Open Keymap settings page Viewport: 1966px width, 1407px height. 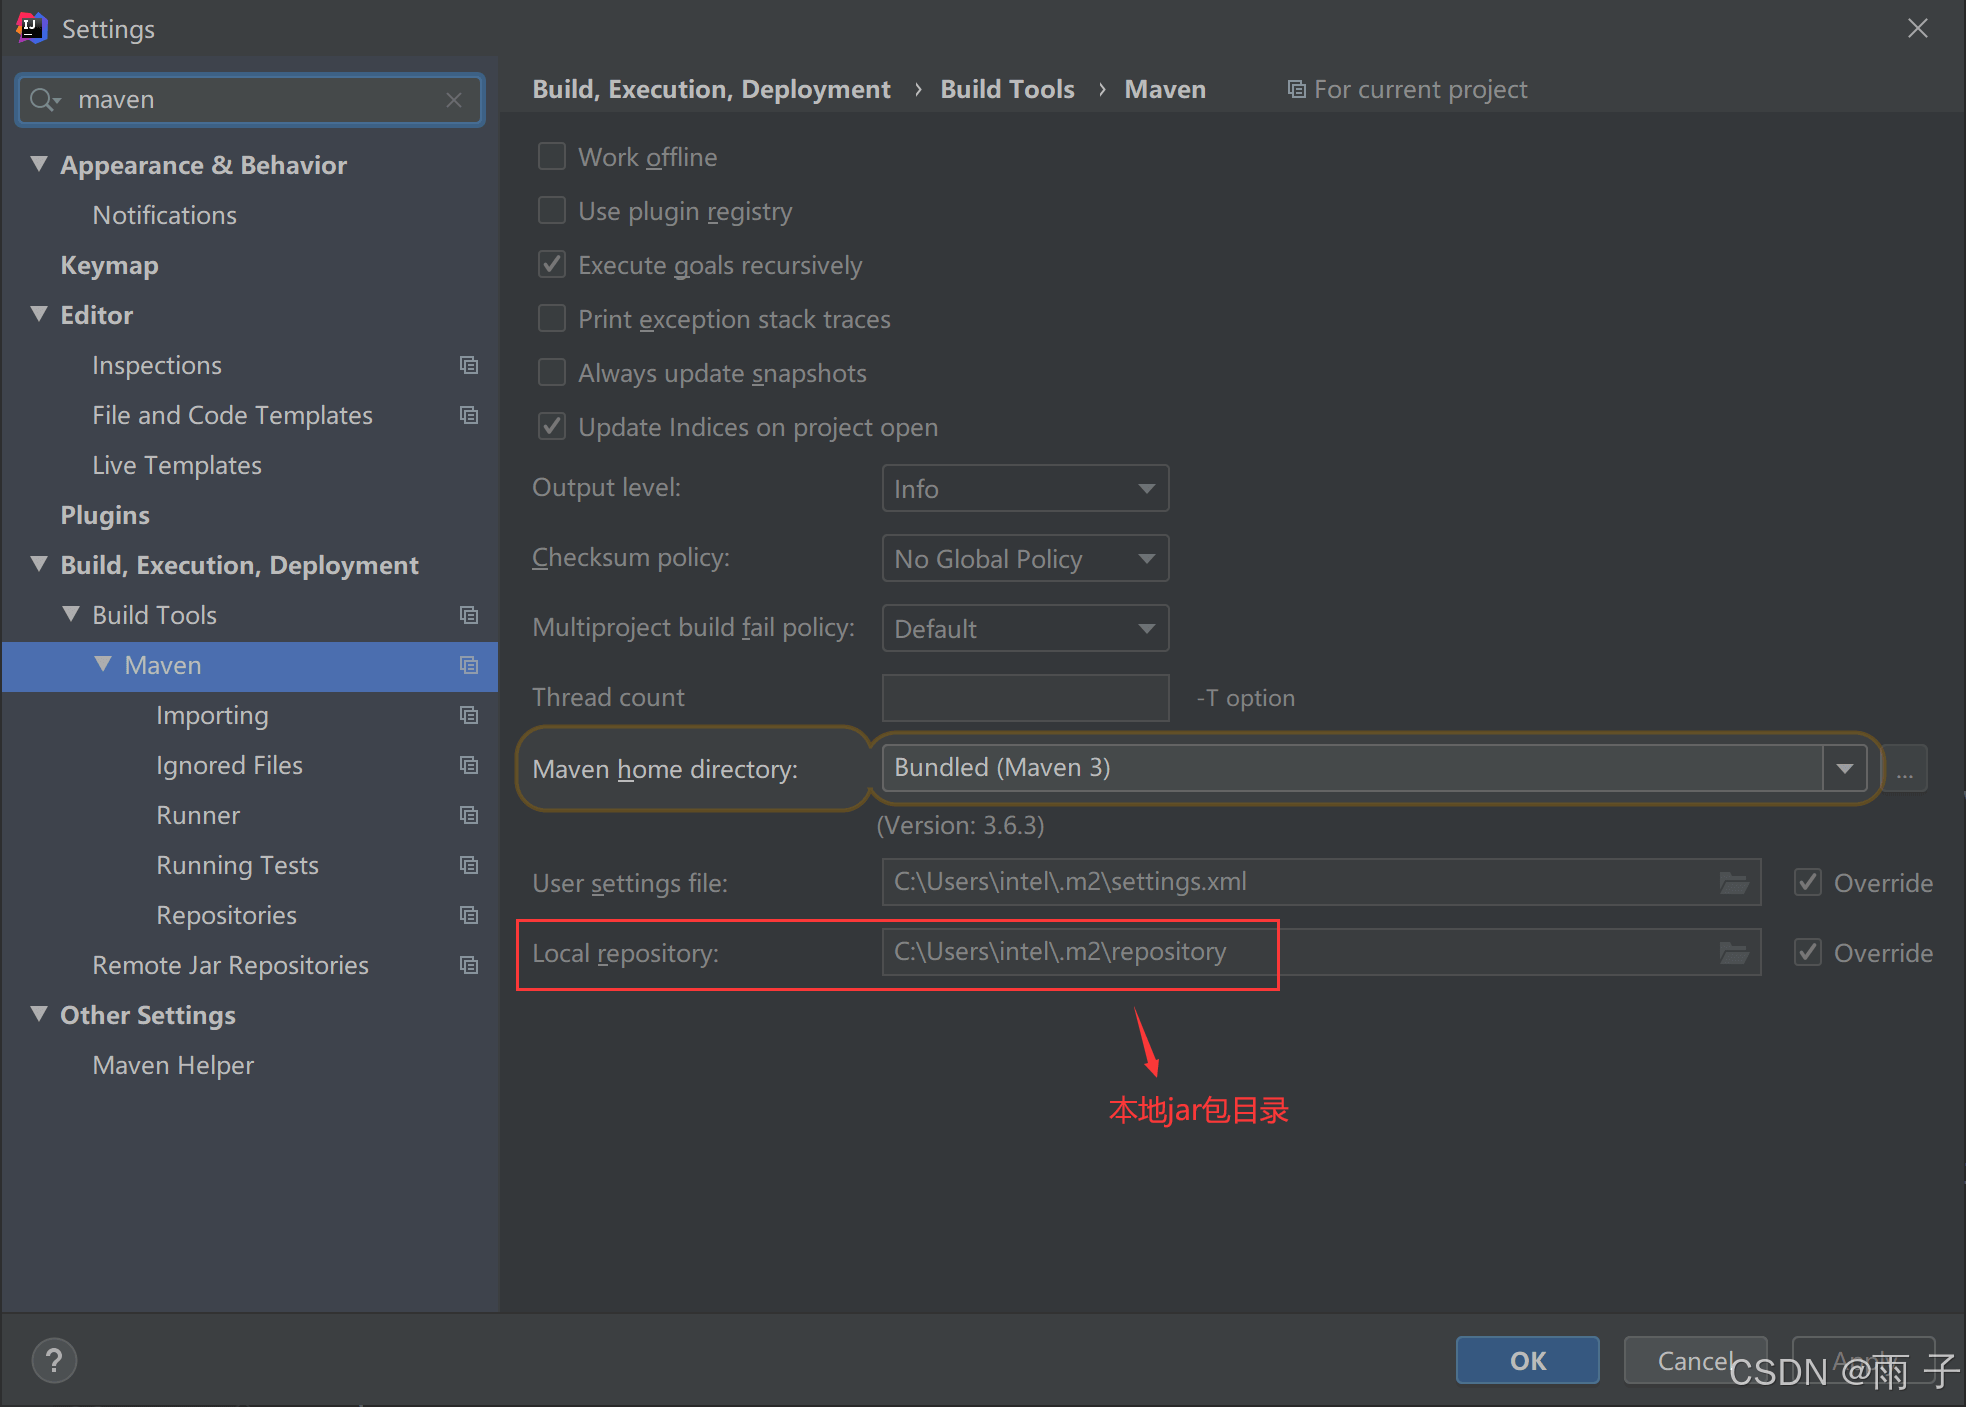(110, 265)
